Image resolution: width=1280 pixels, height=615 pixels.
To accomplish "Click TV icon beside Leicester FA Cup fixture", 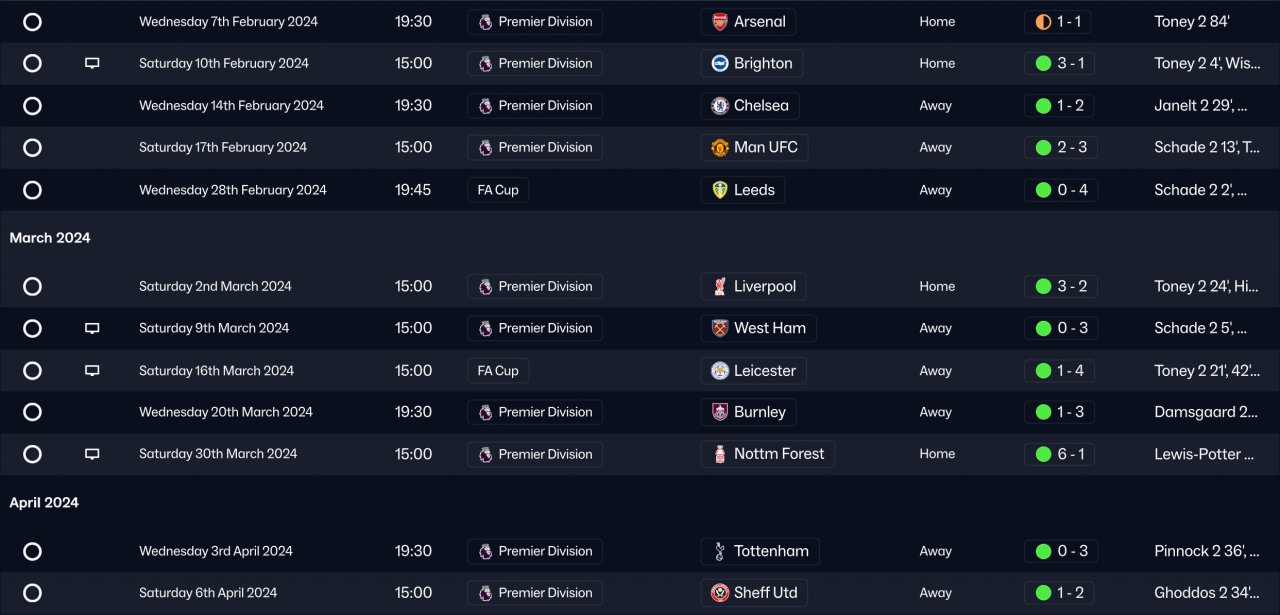I will point(92,371).
